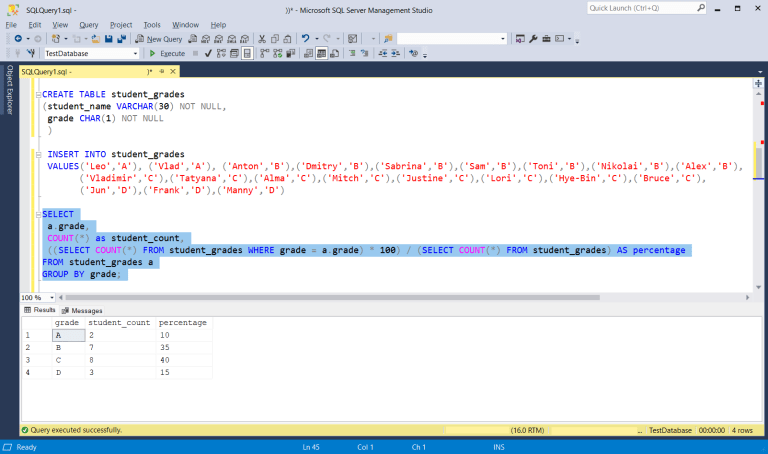Open the Query menu

point(89,25)
